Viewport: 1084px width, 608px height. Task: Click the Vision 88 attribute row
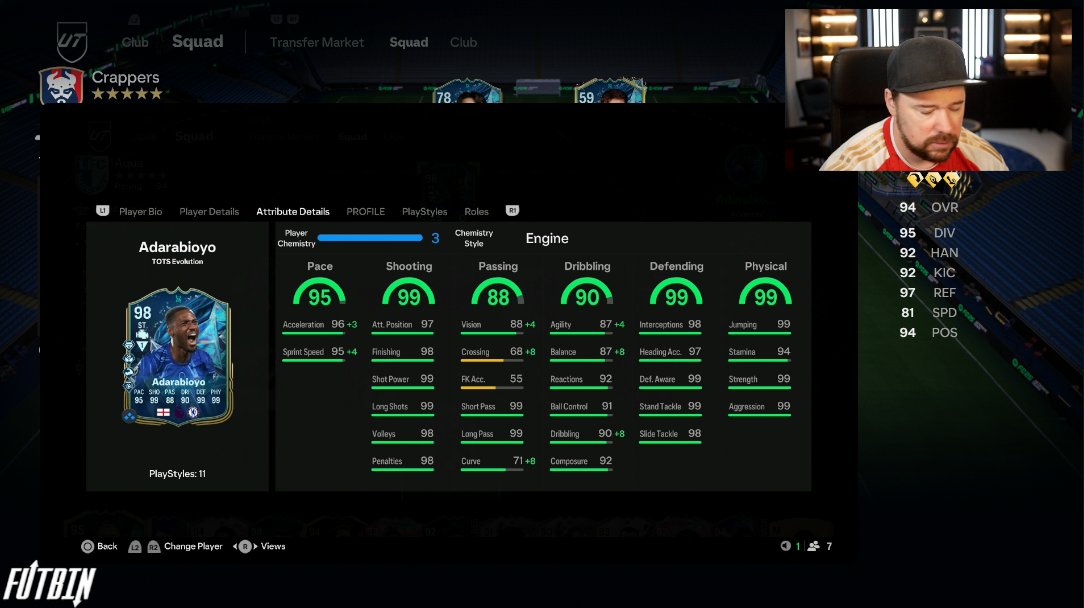pyautogui.click(x=498, y=326)
